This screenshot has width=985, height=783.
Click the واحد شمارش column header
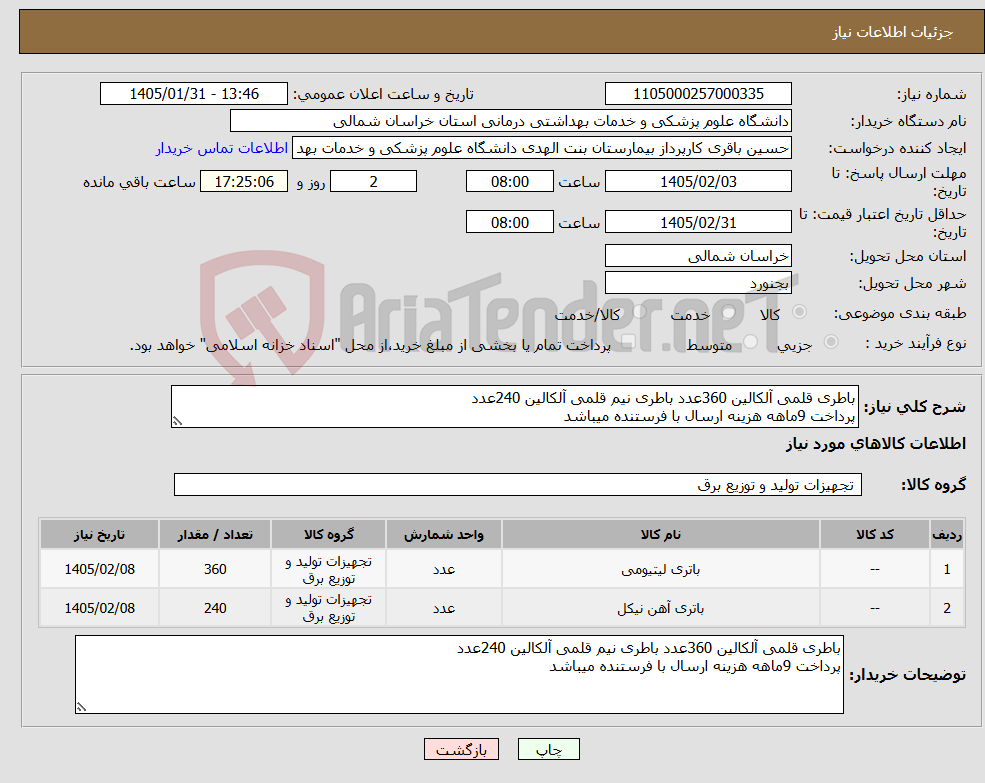[x=444, y=534]
